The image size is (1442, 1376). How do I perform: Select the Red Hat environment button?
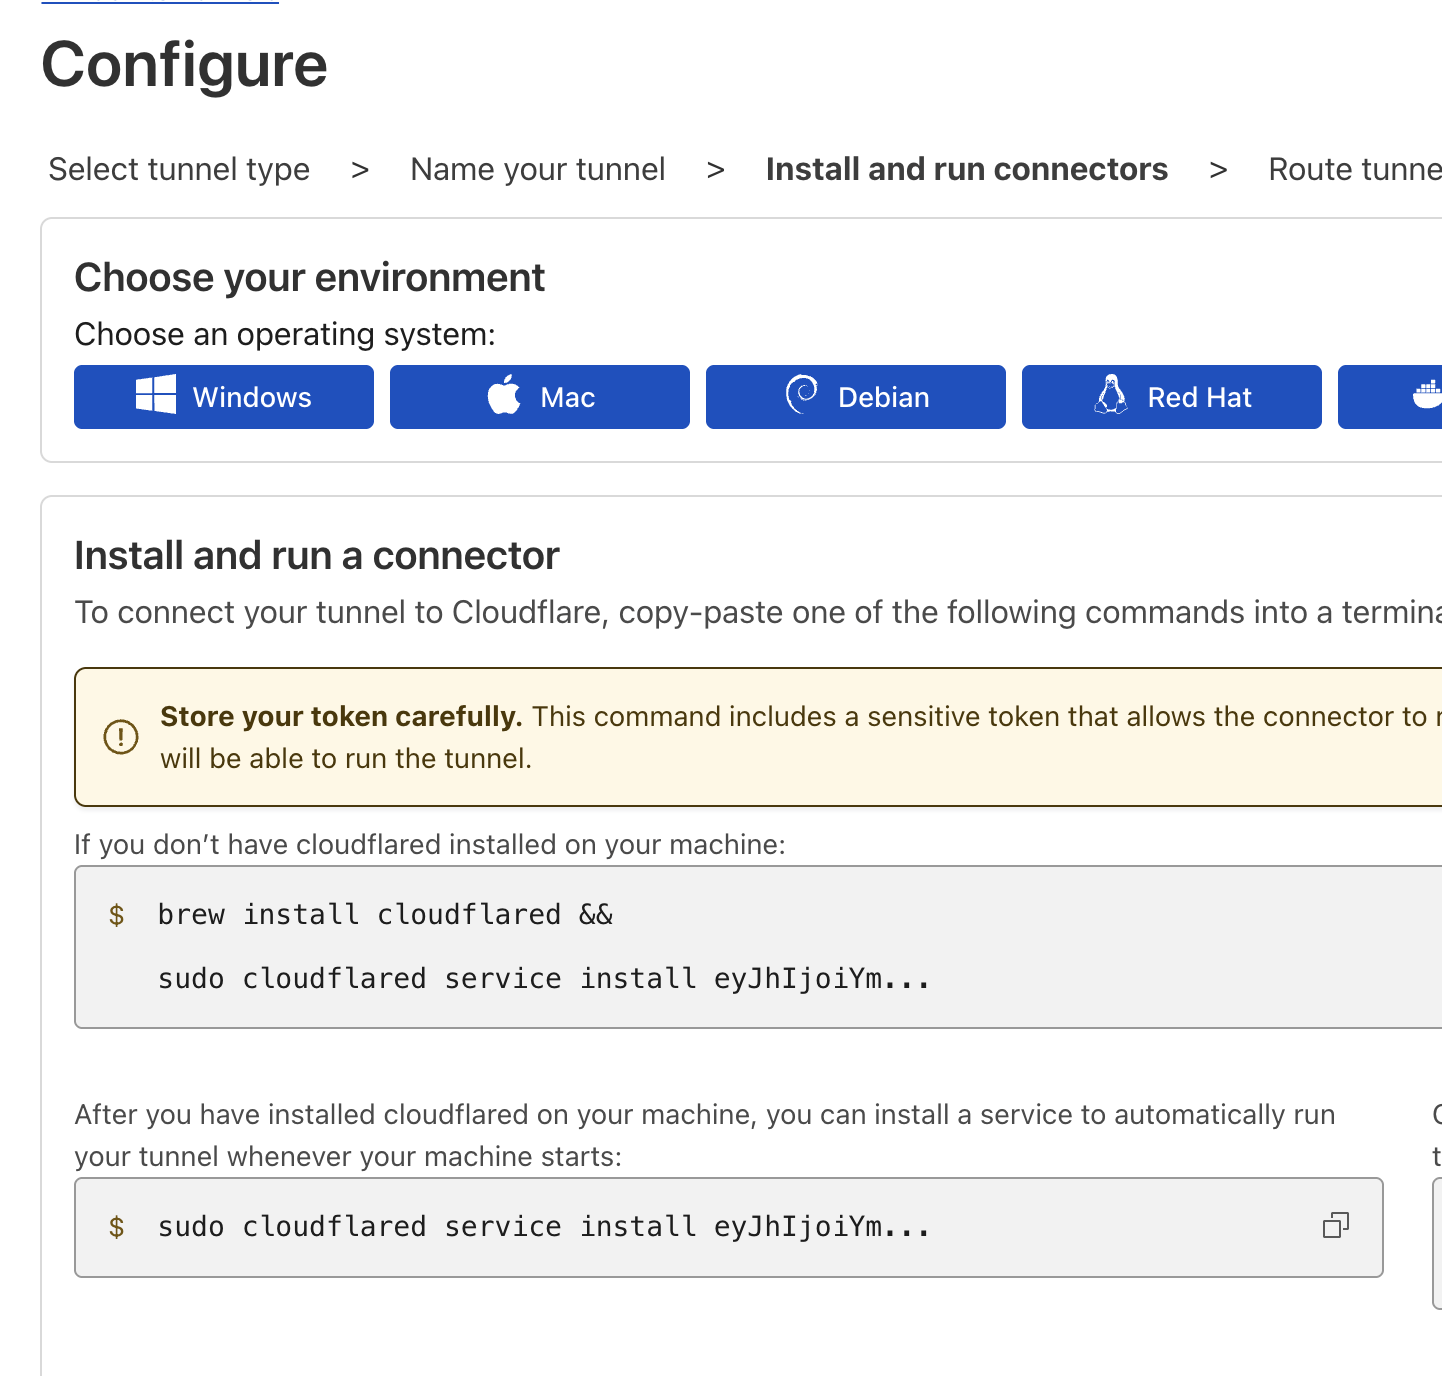pyautogui.click(x=1172, y=397)
